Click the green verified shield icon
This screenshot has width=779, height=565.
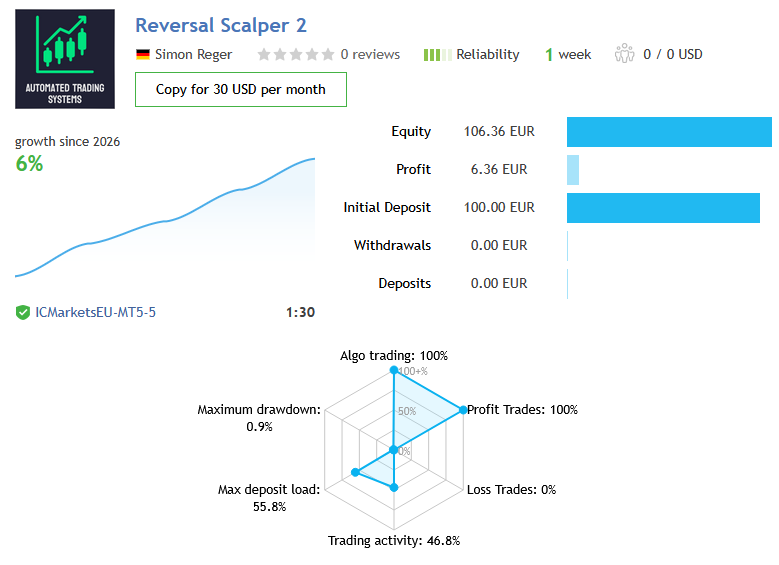pyautogui.click(x=23, y=313)
